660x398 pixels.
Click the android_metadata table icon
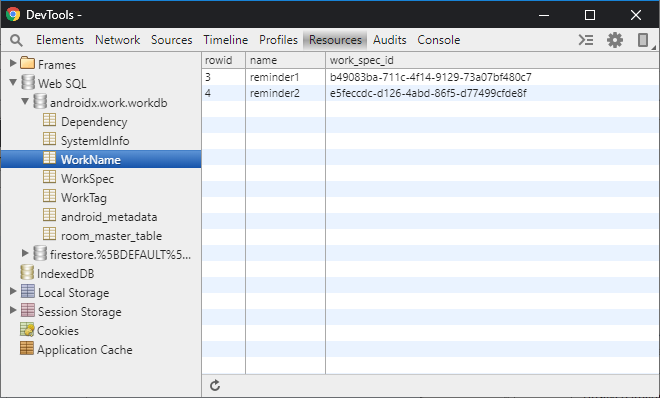pyautogui.click(x=49, y=215)
